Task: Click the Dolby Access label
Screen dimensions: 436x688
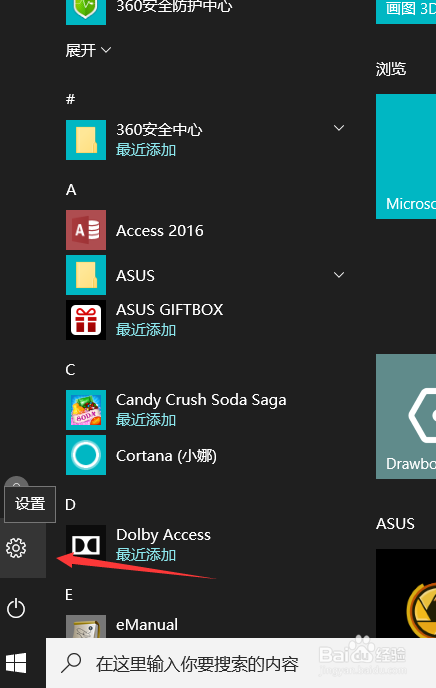Action: pyautogui.click(x=163, y=534)
